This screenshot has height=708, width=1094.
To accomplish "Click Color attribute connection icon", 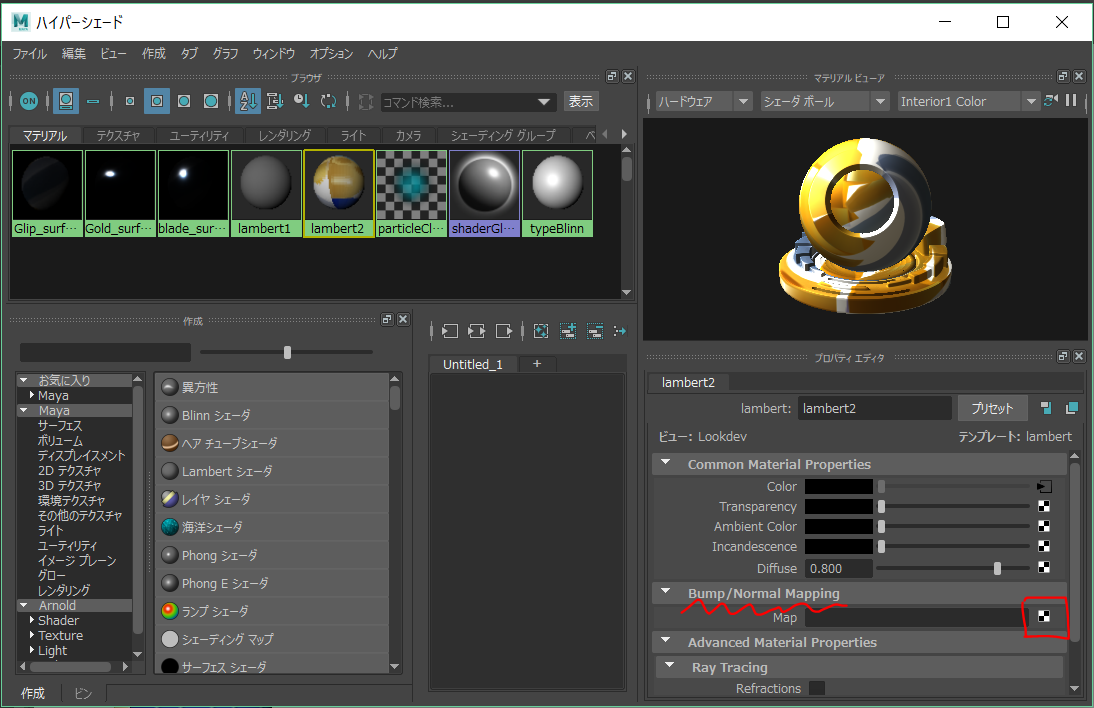I will coord(1044,486).
